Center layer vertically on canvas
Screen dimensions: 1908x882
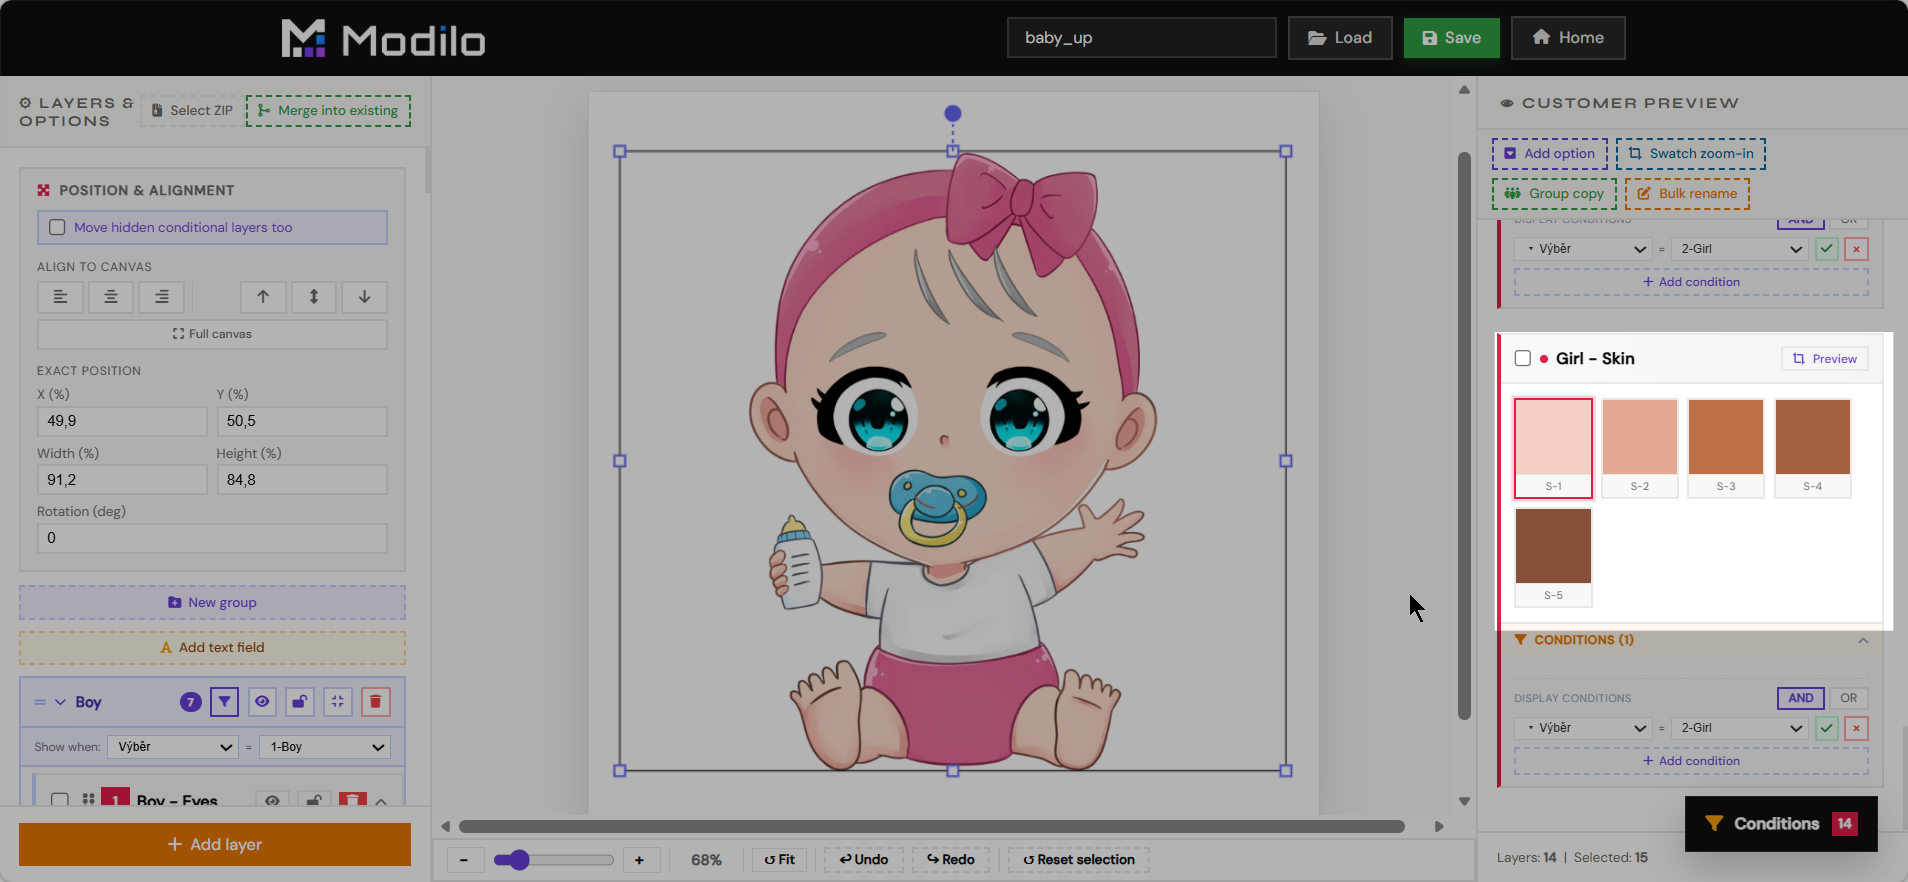[x=314, y=297]
